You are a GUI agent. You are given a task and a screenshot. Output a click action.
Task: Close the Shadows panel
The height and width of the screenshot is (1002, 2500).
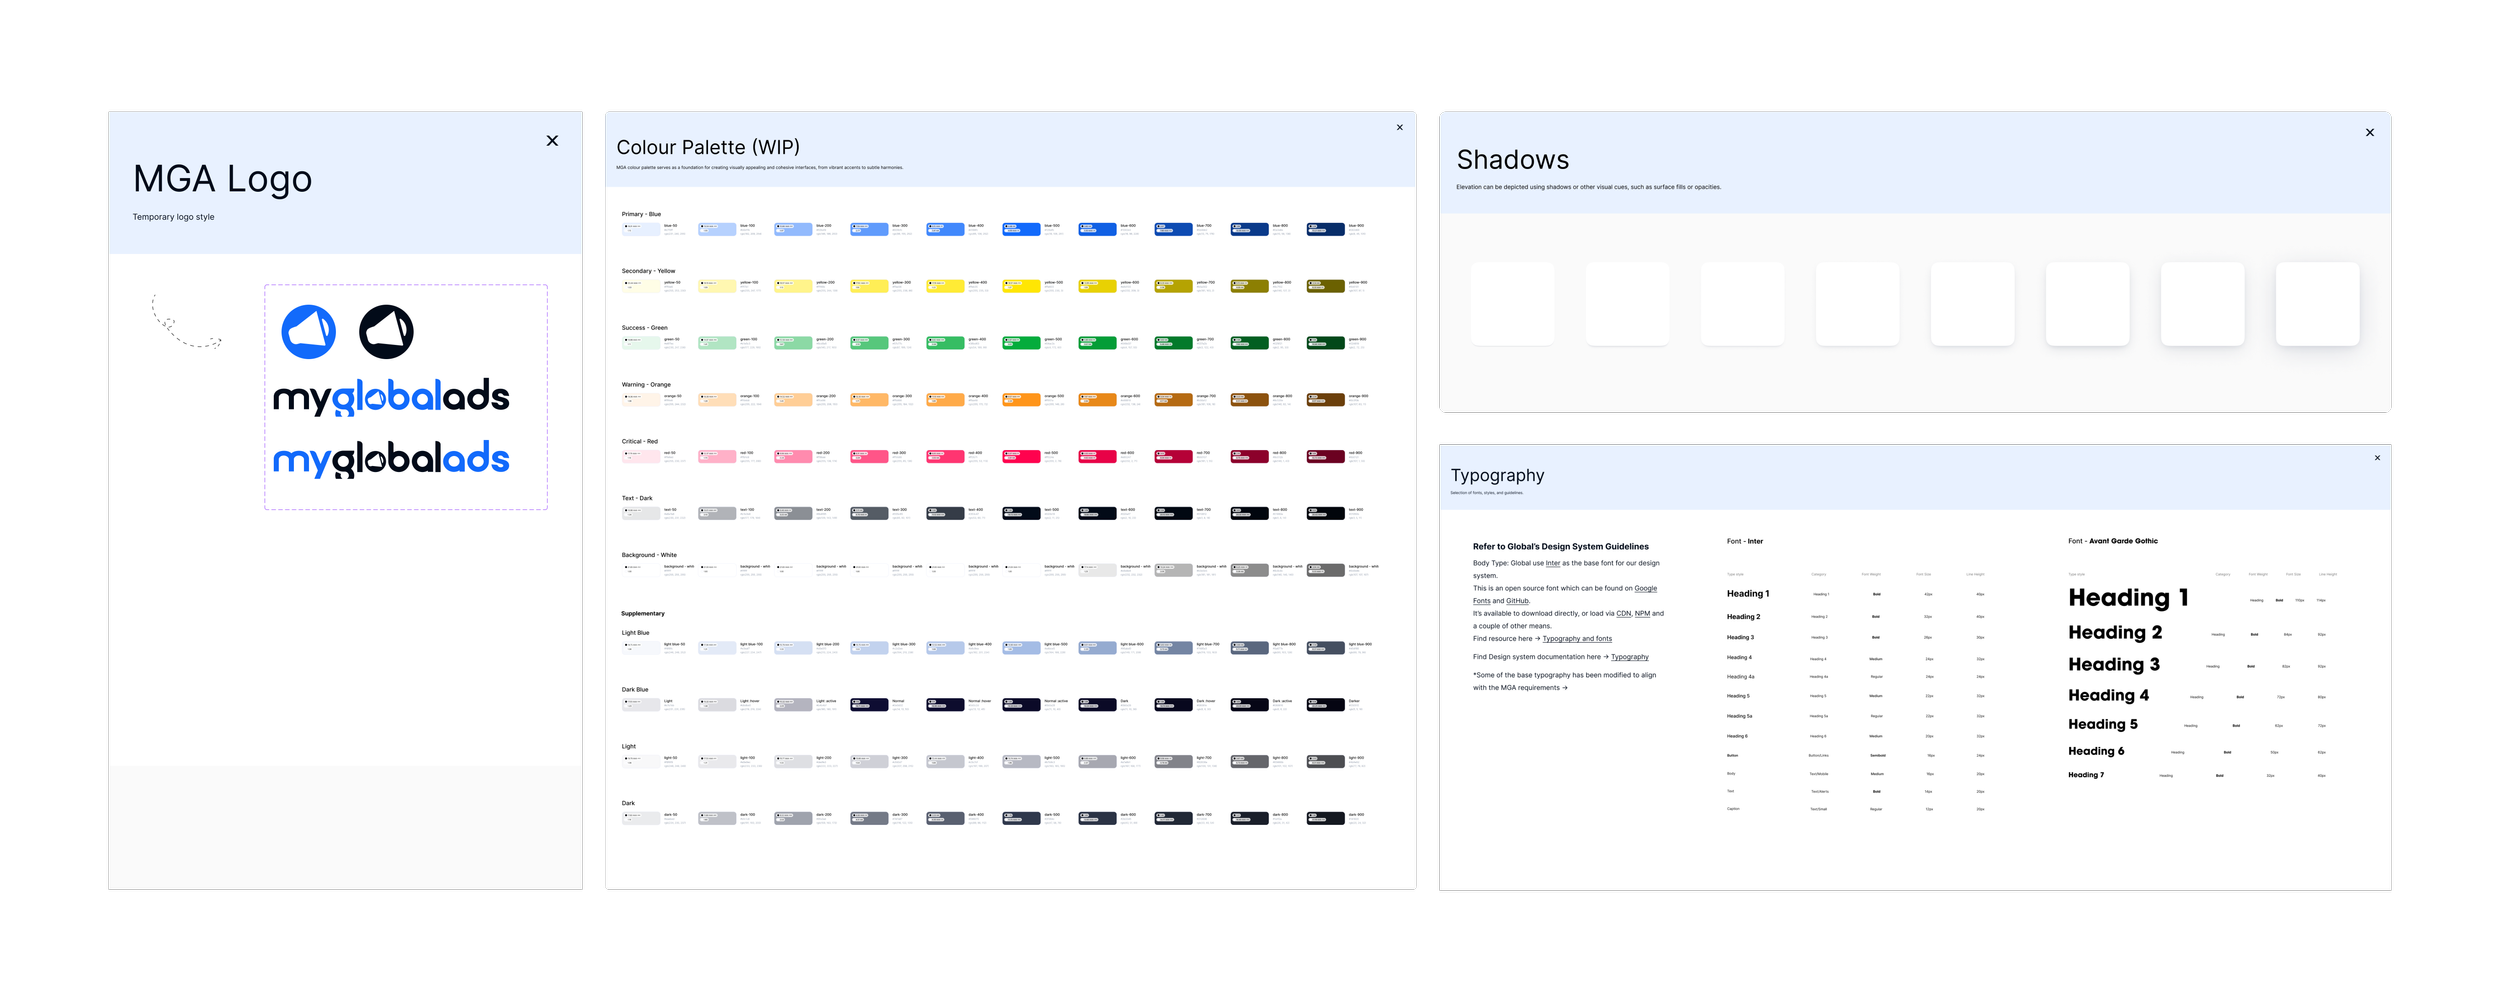[x=2369, y=132]
